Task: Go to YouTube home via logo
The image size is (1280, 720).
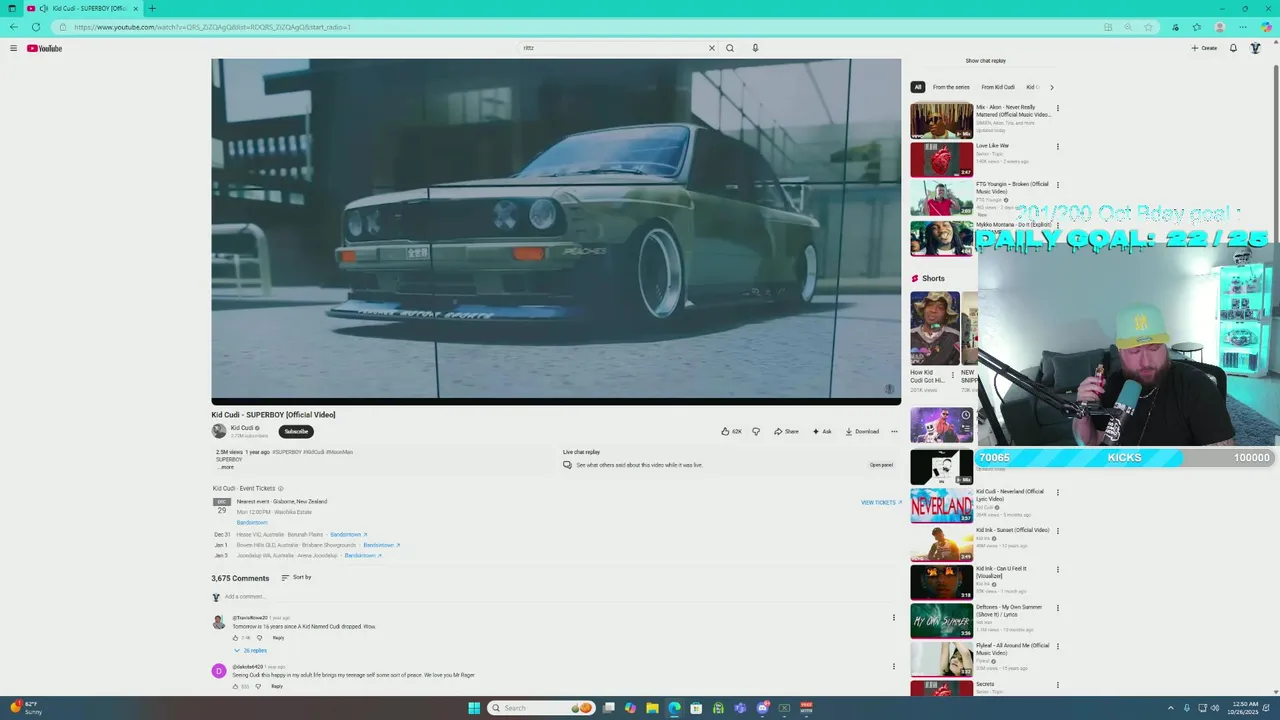Action: pyautogui.click(x=44, y=48)
